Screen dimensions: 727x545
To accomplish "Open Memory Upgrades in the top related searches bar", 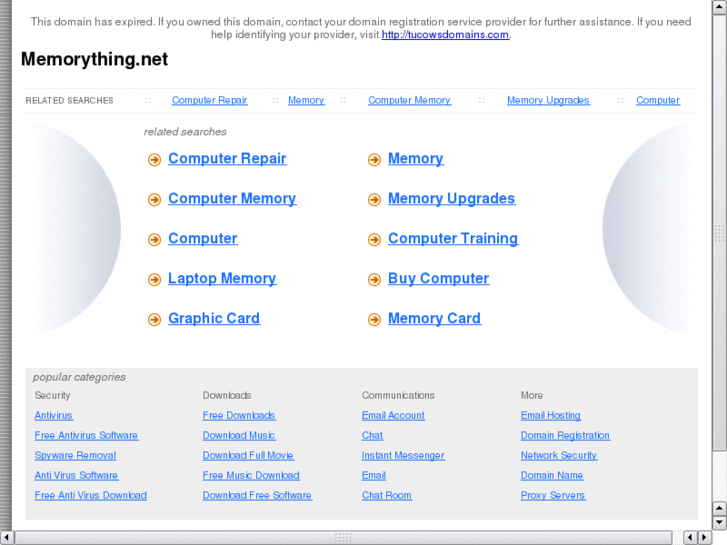I will point(548,100).
